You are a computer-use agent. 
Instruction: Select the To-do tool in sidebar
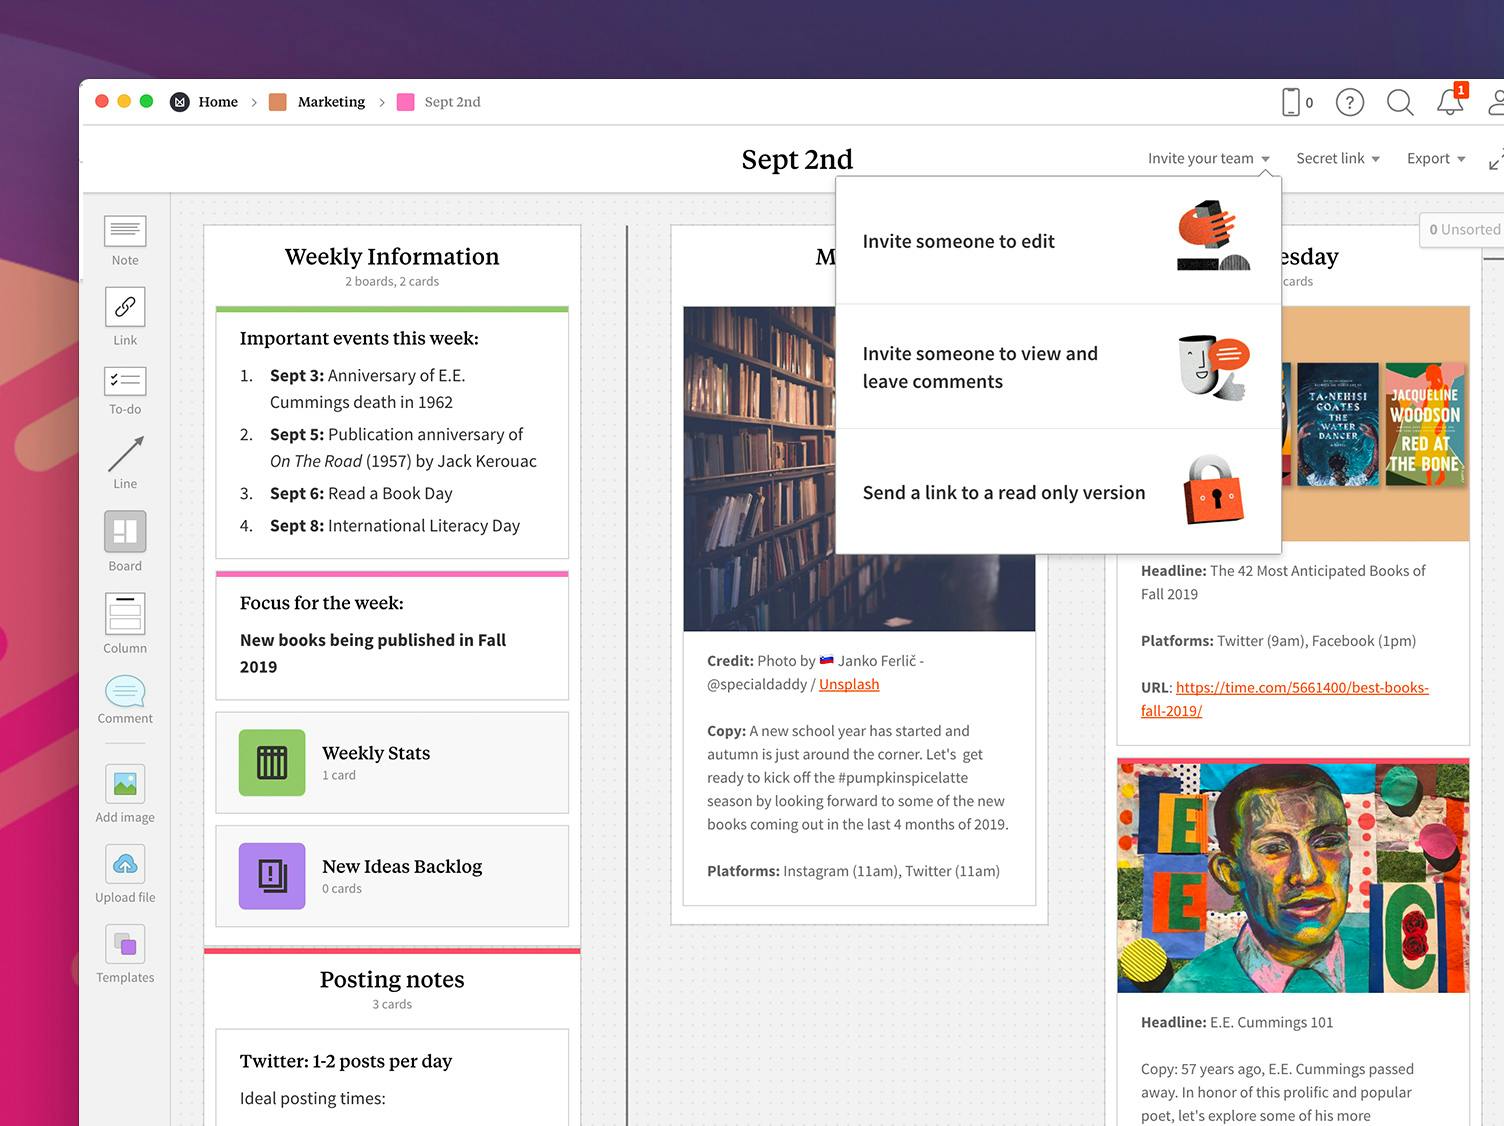125,390
